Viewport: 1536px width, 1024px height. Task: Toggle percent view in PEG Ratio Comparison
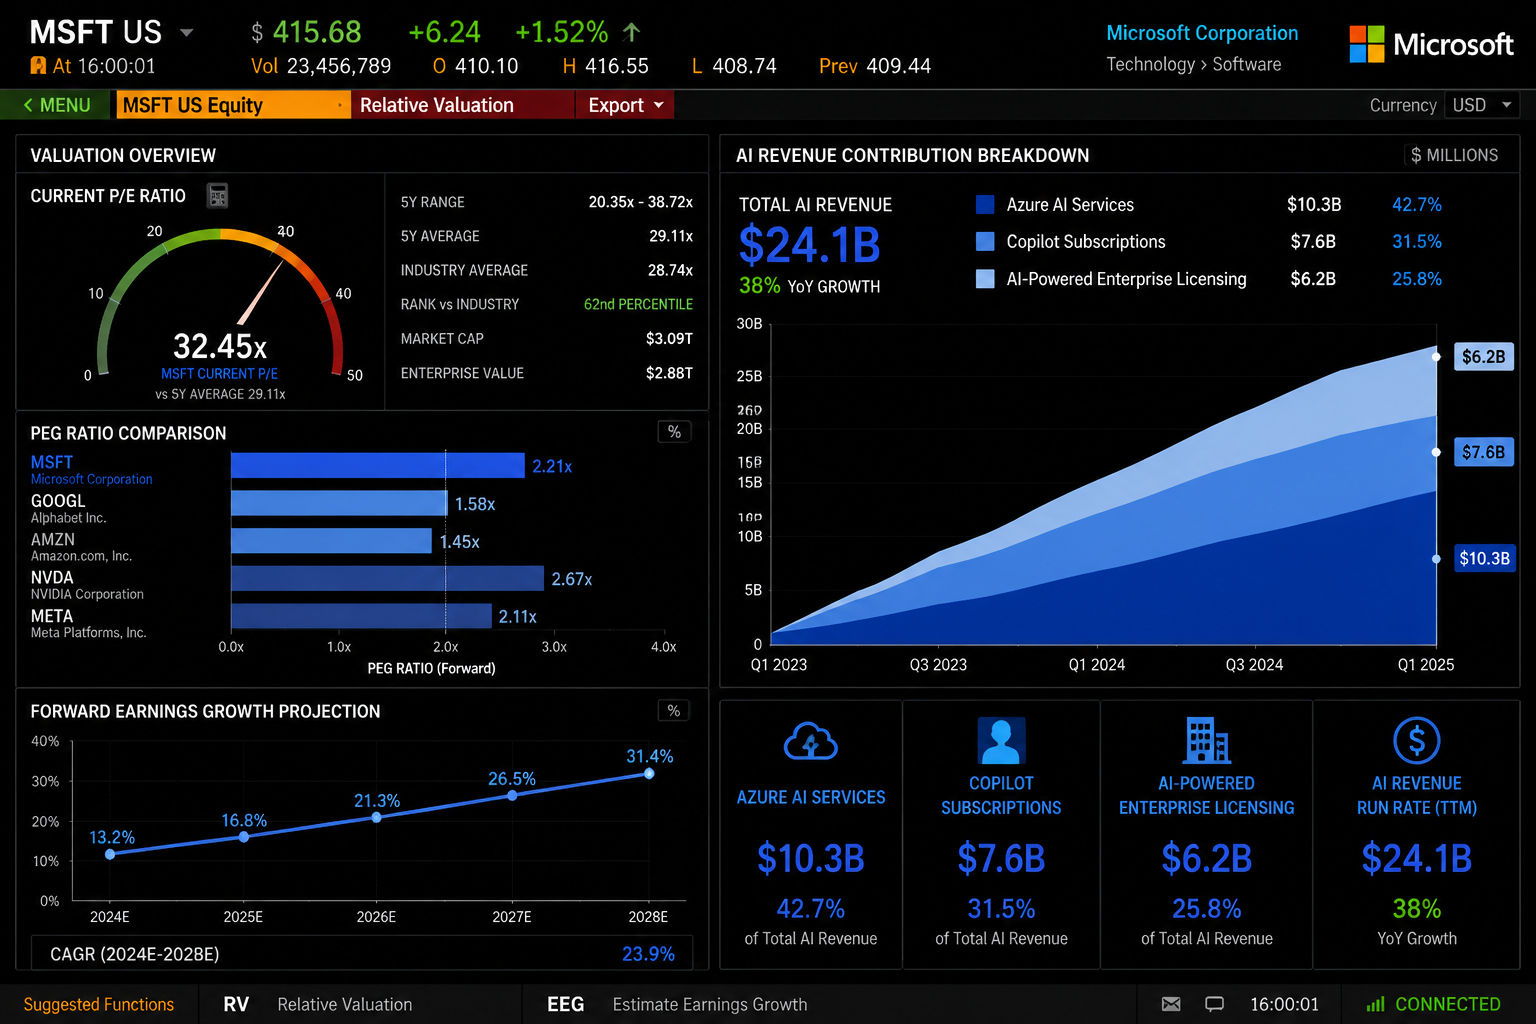click(674, 432)
